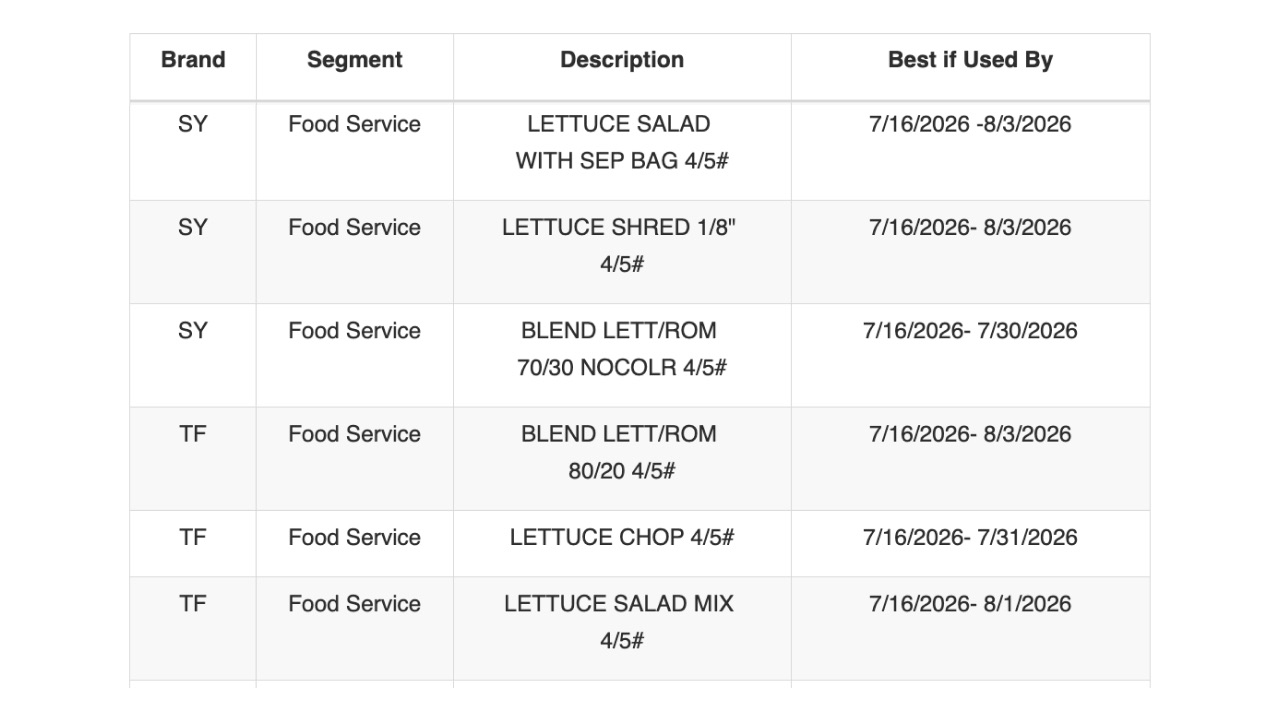Click the Segment column header

tap(354, 60)
